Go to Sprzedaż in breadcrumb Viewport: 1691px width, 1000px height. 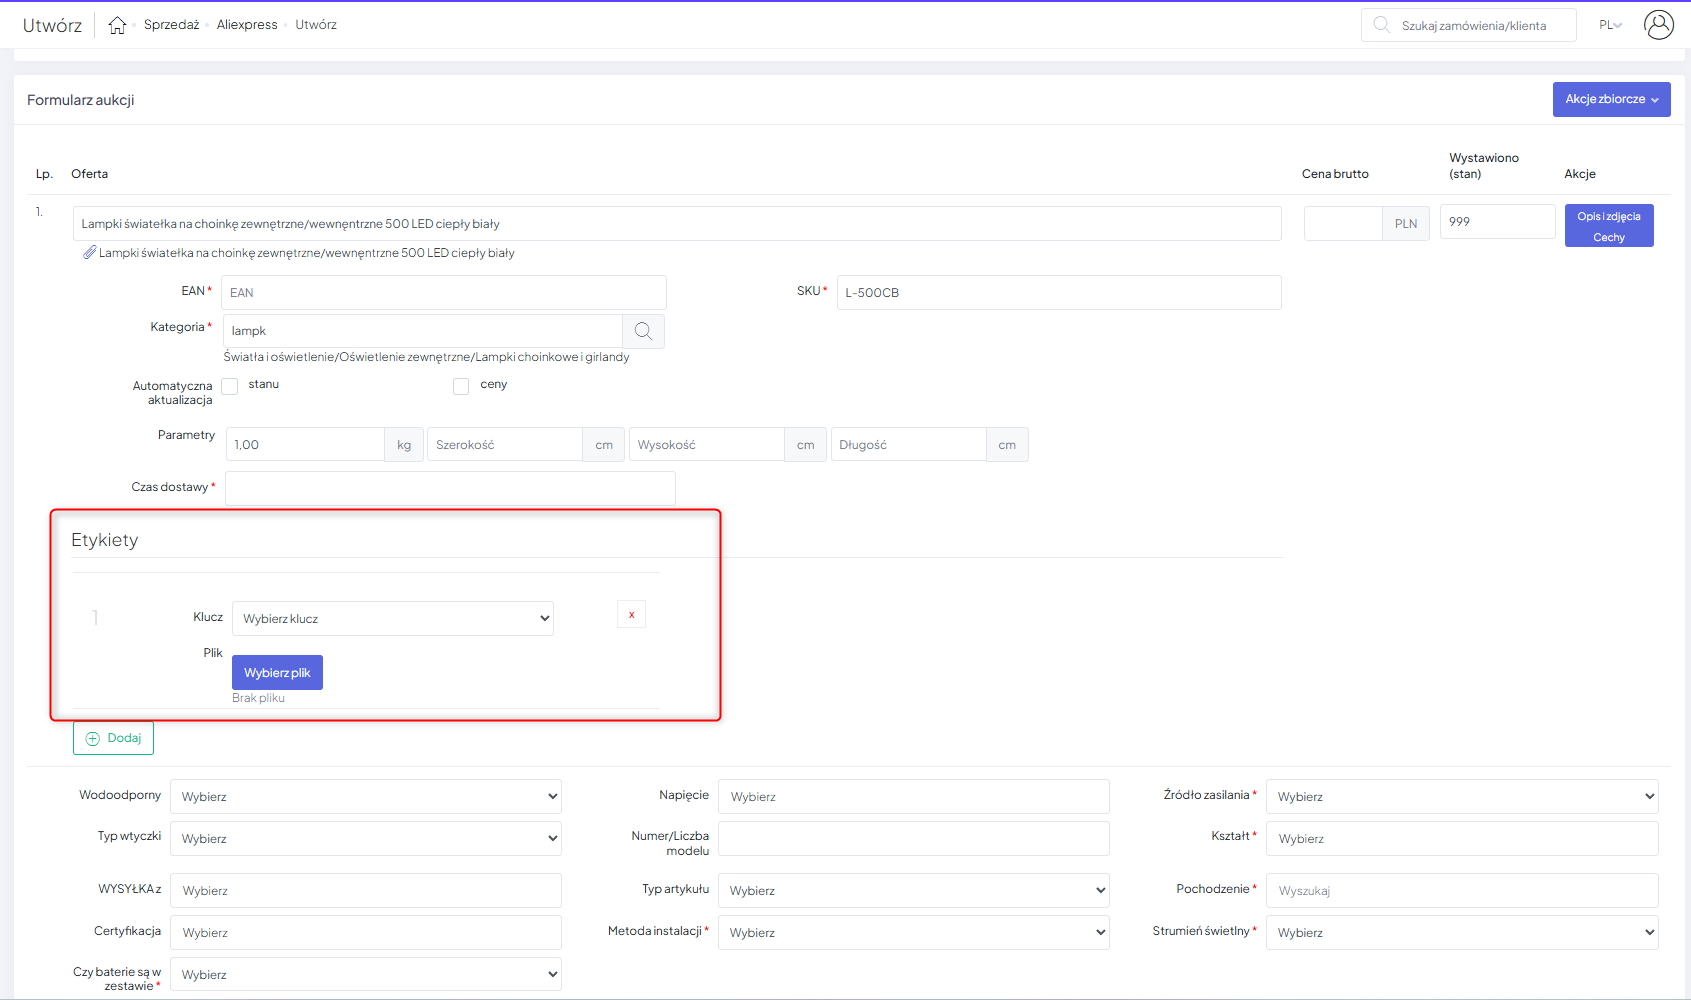pyautogui.click(x=171, y=25)
